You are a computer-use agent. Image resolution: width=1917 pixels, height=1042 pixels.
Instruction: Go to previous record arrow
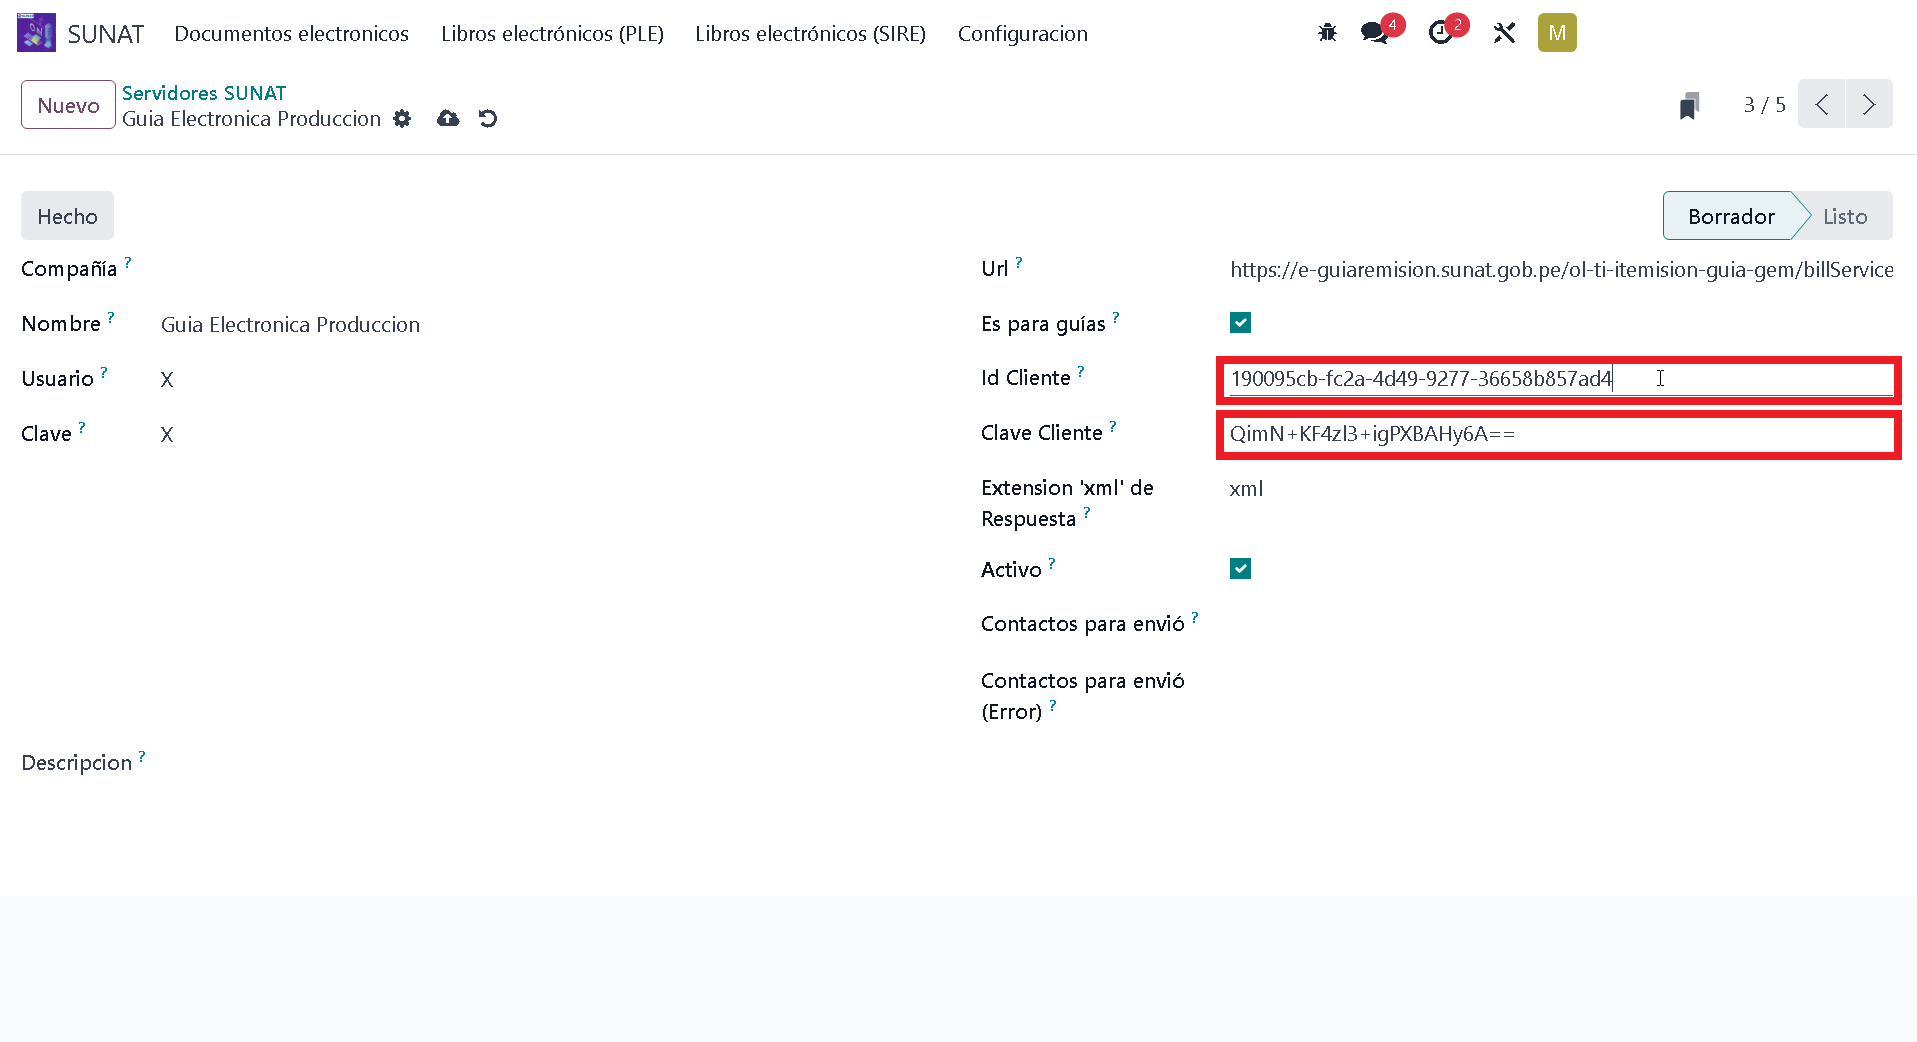1822,104
